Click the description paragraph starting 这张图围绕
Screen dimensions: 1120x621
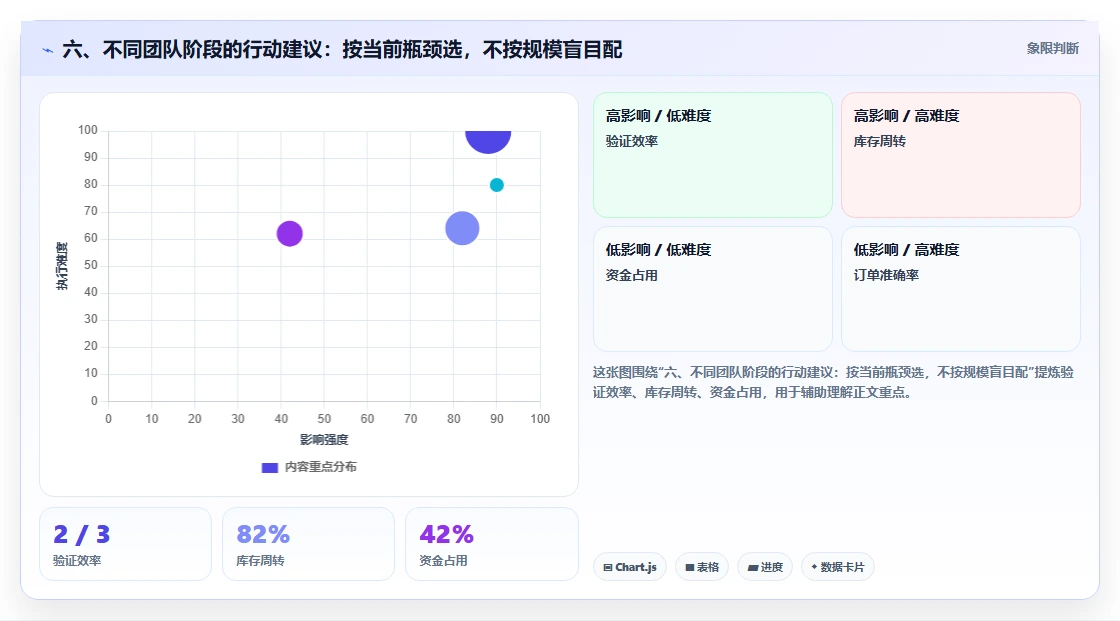point(833,382)
